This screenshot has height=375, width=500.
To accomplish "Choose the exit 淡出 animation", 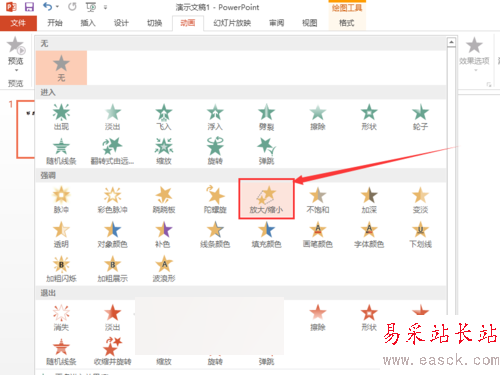I will click(x=112, y=317).
